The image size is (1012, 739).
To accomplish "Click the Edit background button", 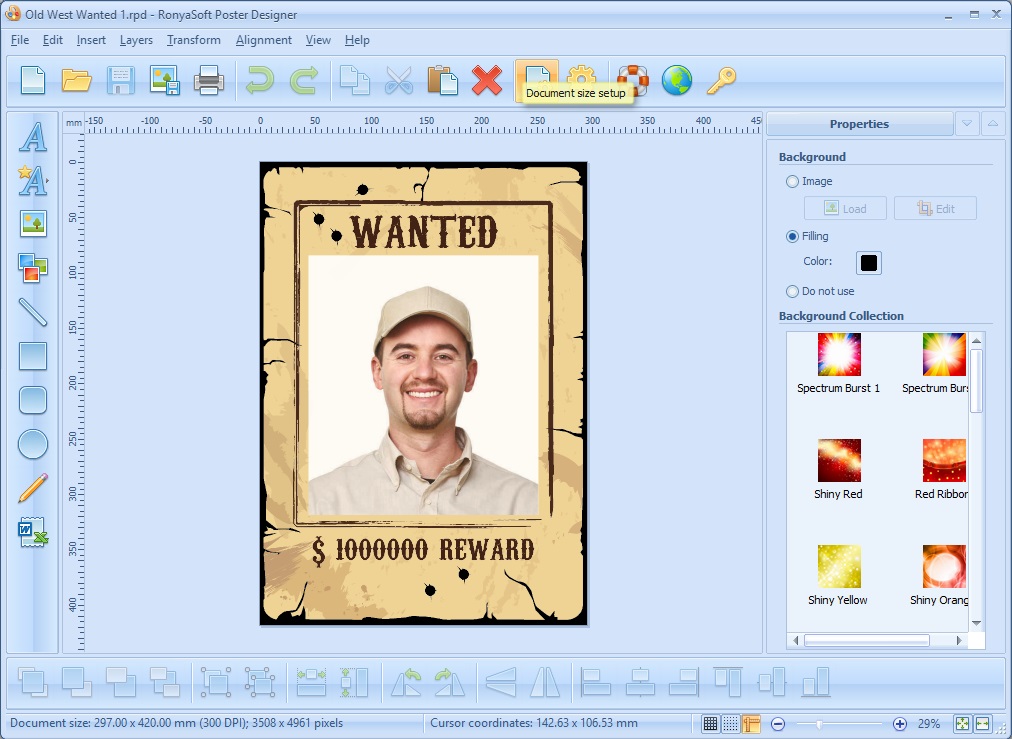I will [935, 208].
